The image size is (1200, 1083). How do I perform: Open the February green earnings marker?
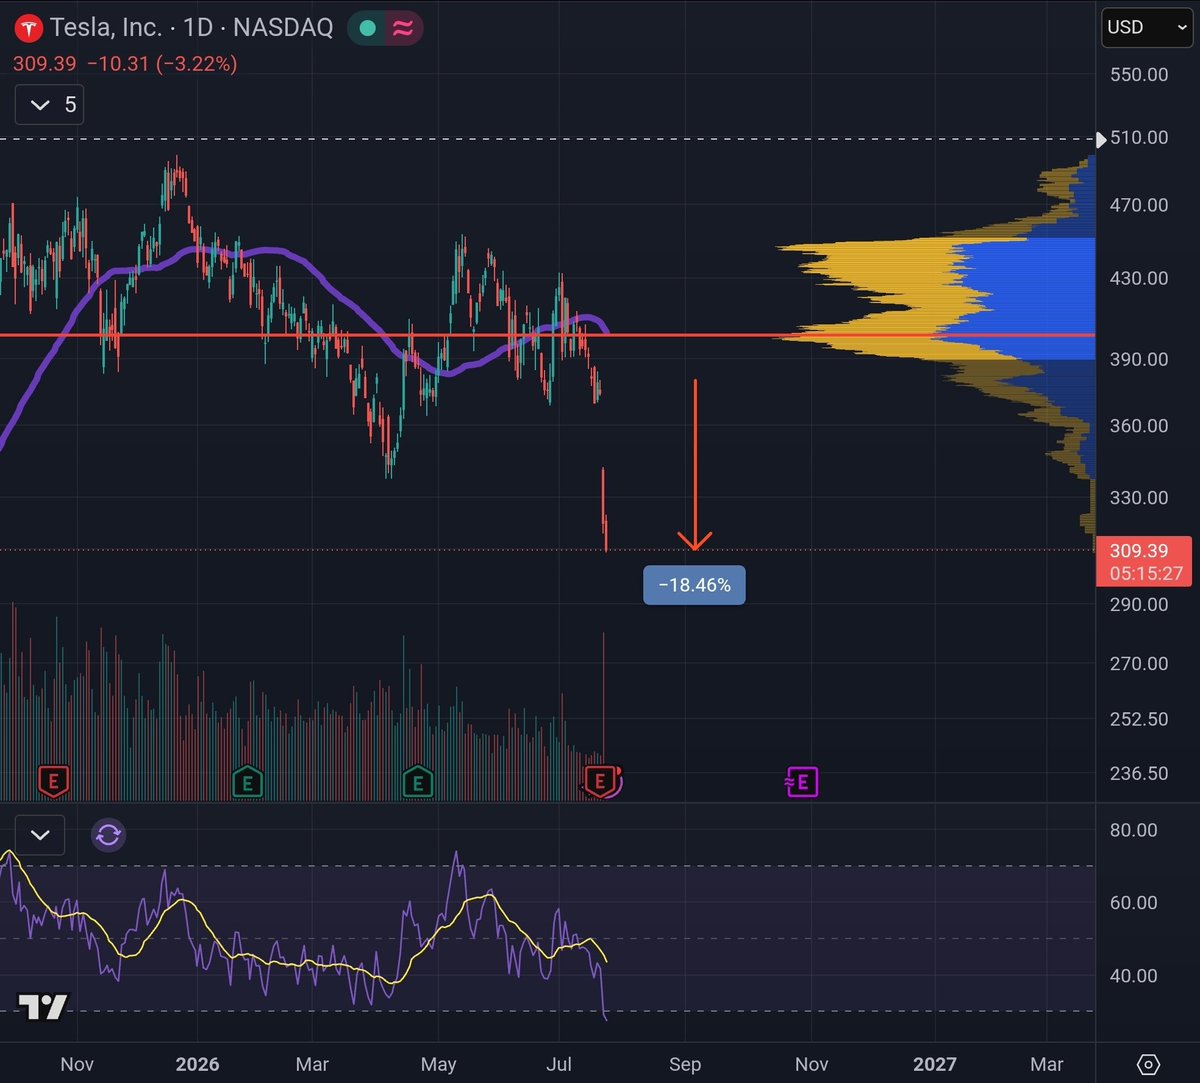click(x=247, y=780)
